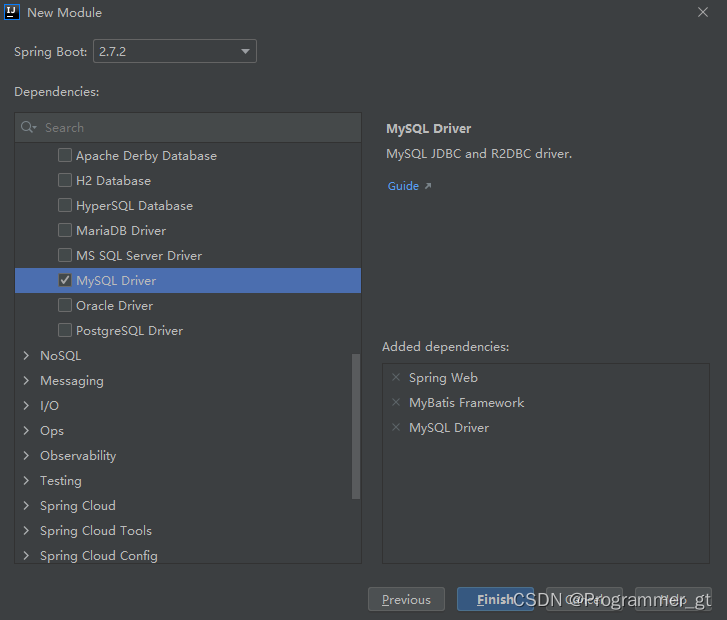The width and height of the screenshot is (727, 620).
Task: Click the external link arrow beside Guide
Action: pos(428,186)
